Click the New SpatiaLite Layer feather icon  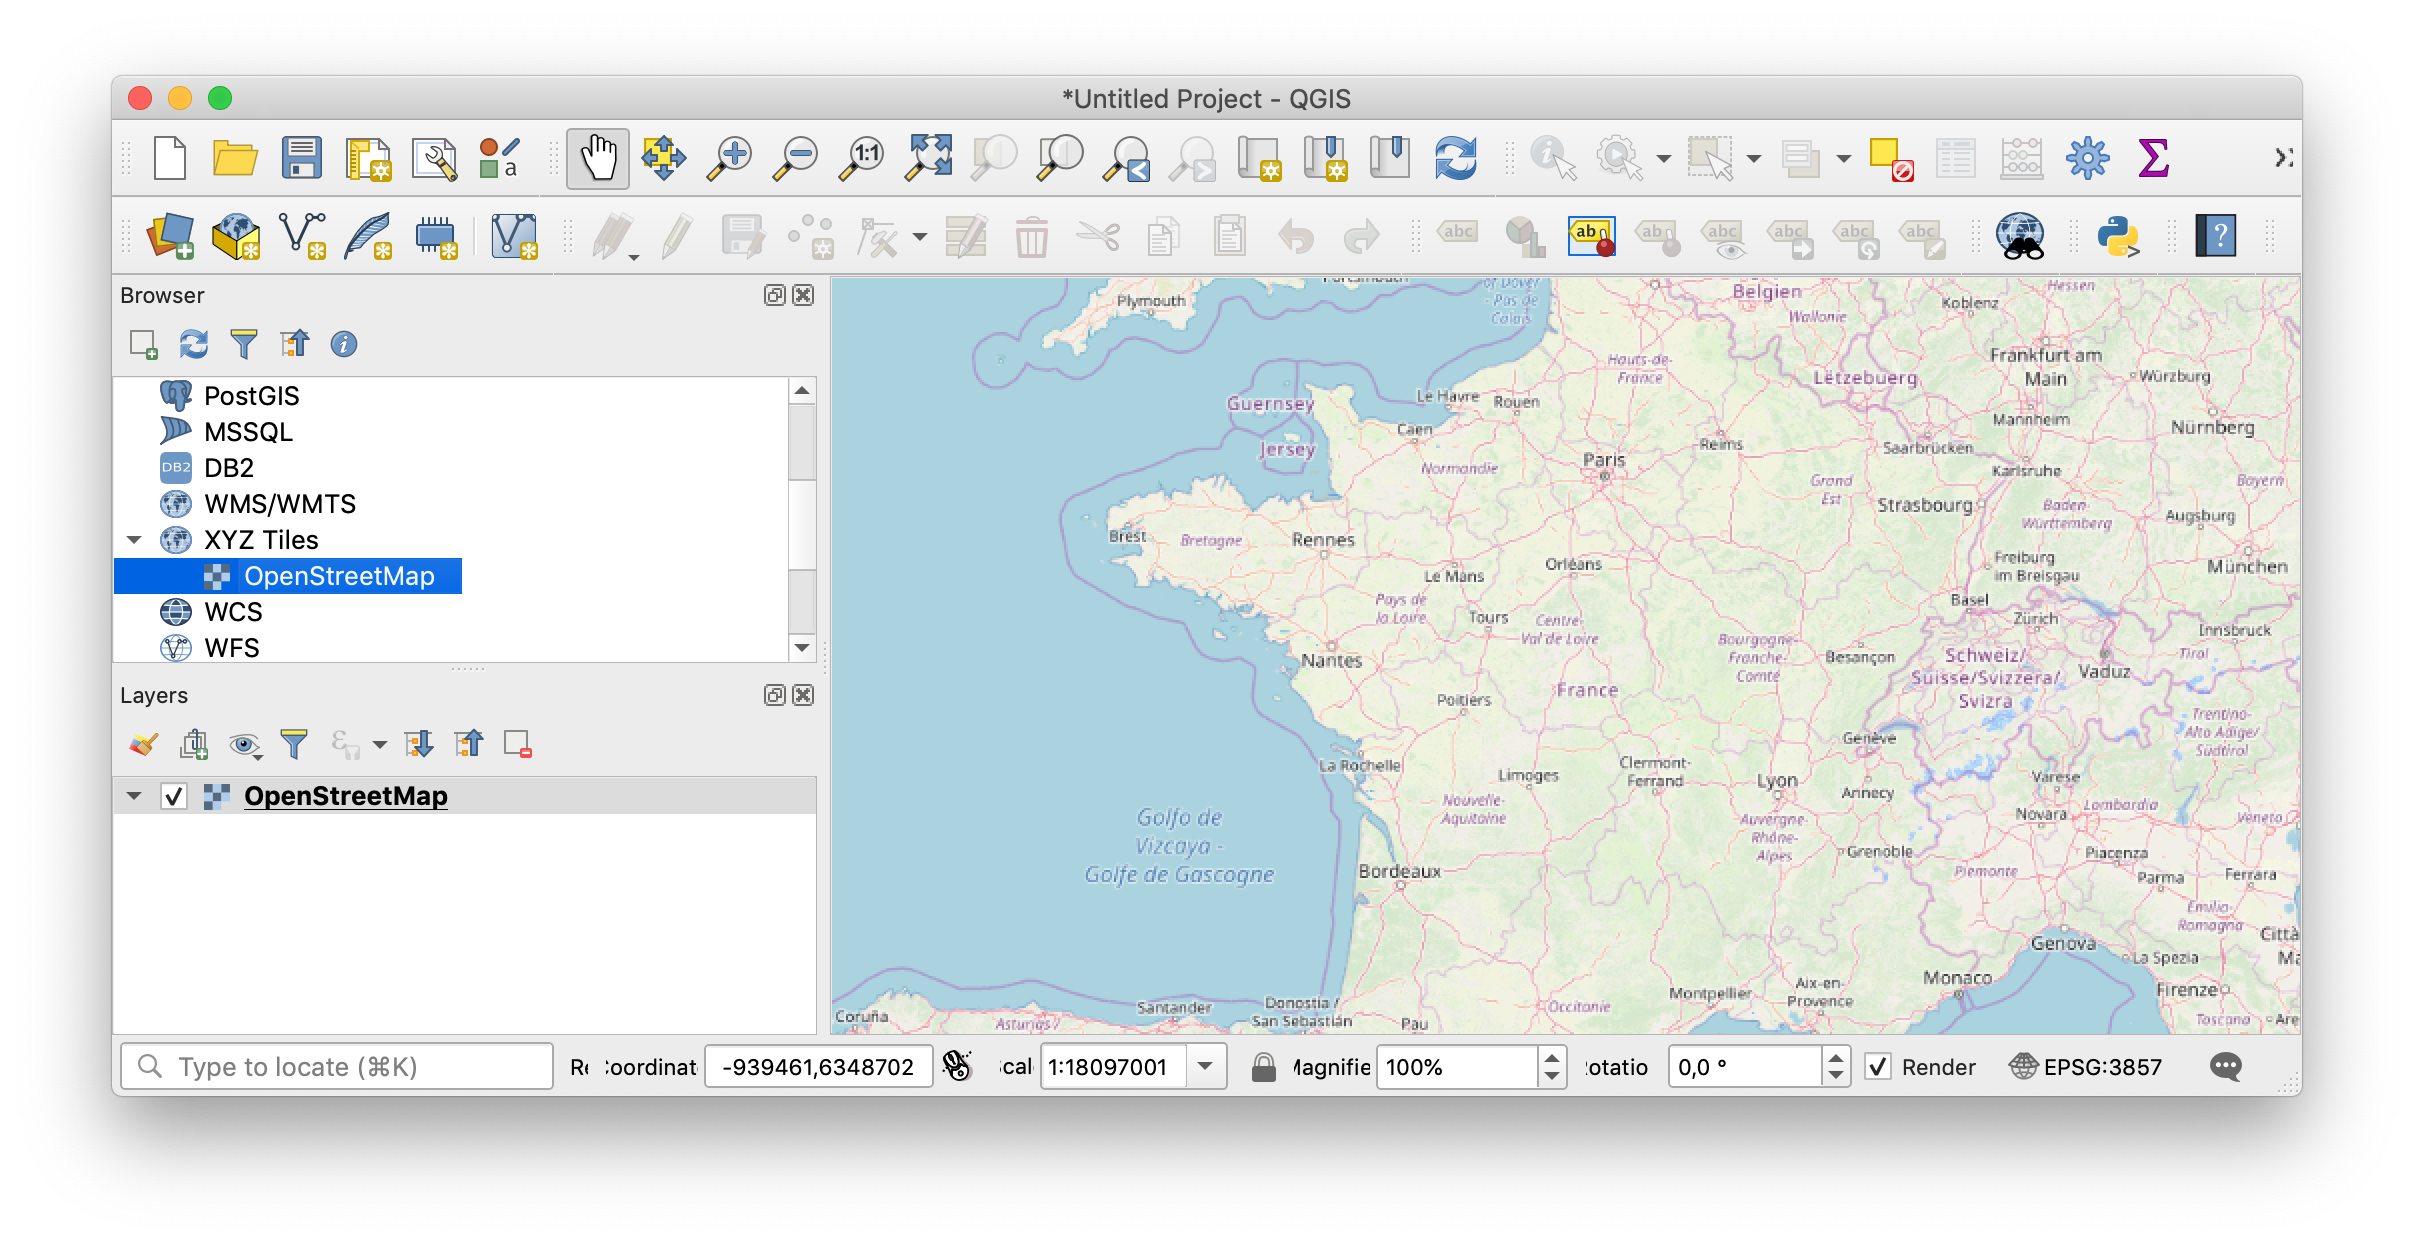pos(368,237)
